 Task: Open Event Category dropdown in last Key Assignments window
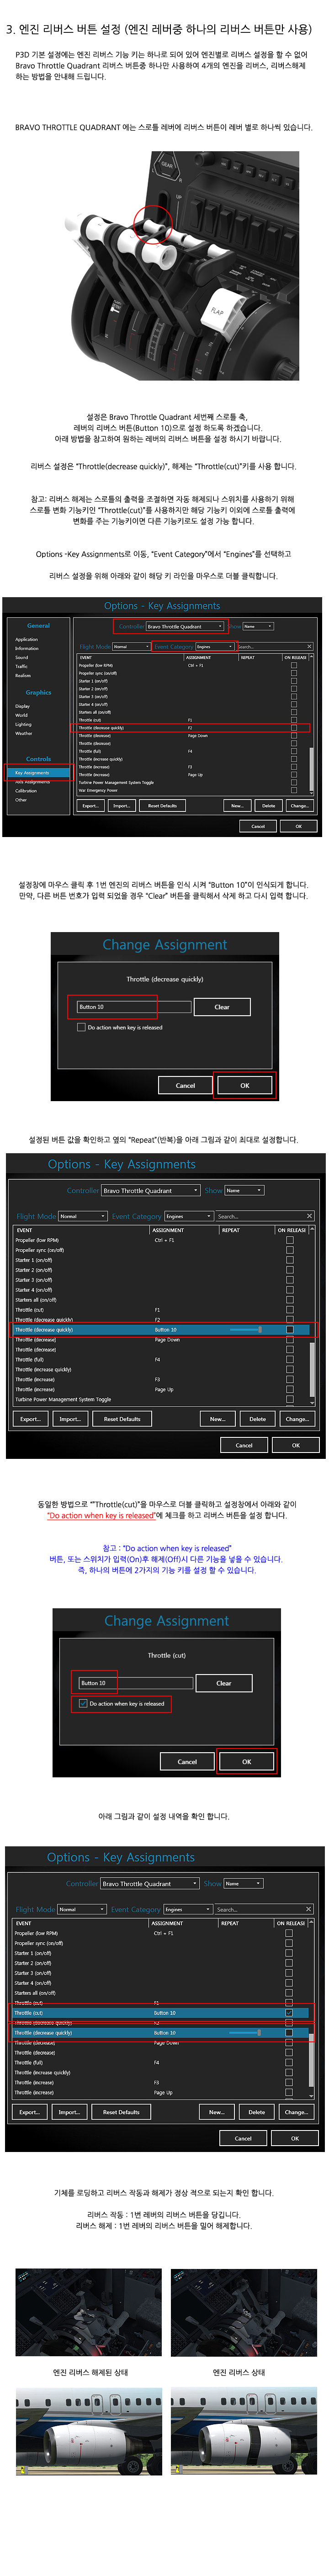pyautogui.click(x=187, y=1909)
